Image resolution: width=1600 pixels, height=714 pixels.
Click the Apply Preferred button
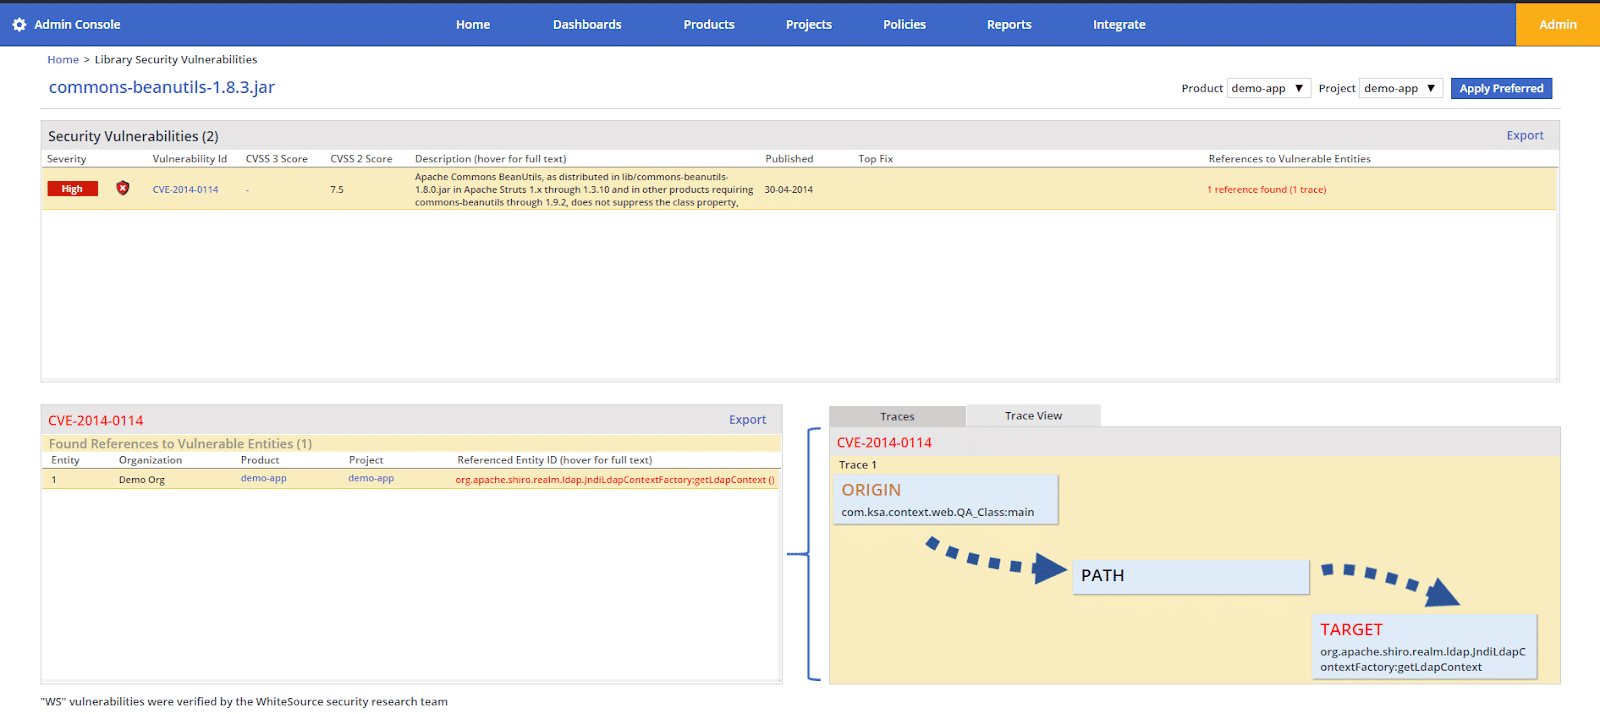[x=1501, y=88]
